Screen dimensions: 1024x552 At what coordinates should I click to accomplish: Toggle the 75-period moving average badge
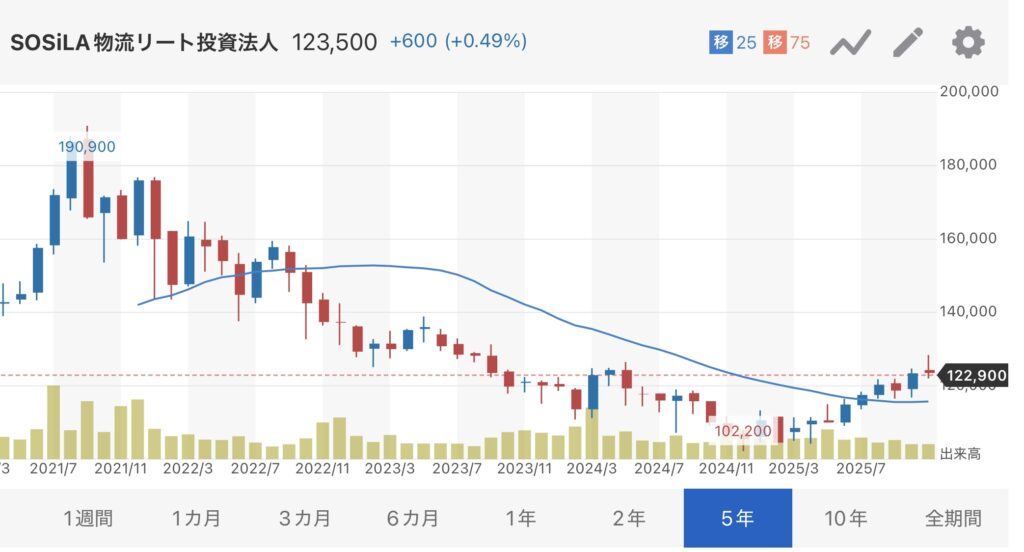(x=786, y=43)
